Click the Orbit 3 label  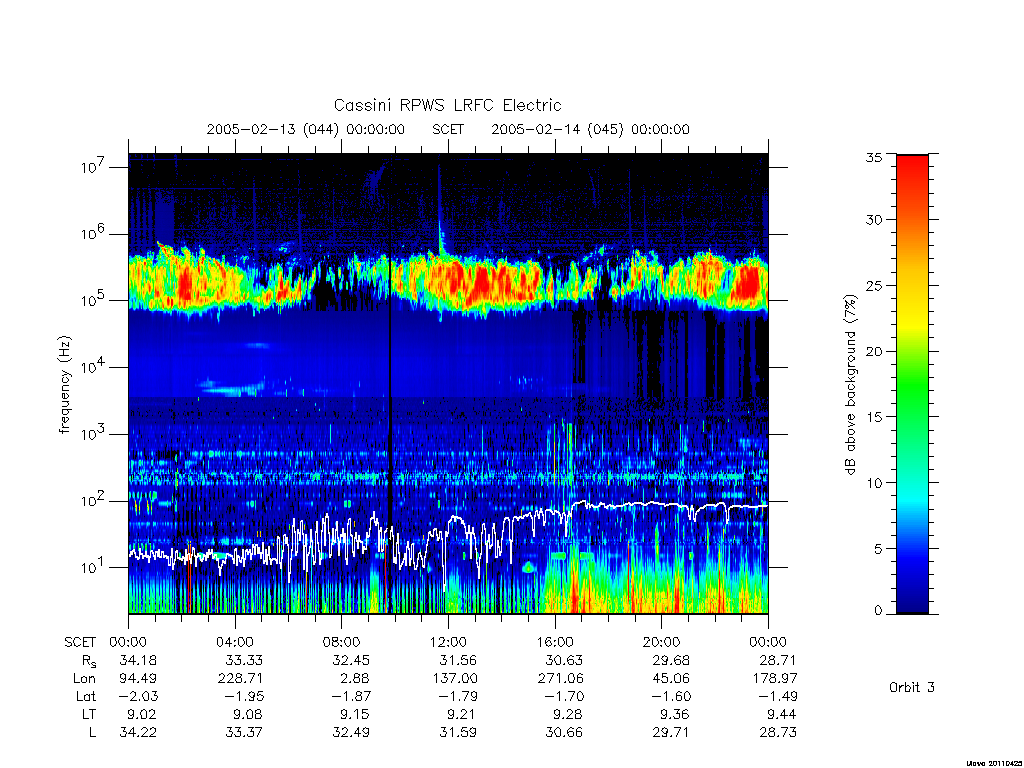912,687
